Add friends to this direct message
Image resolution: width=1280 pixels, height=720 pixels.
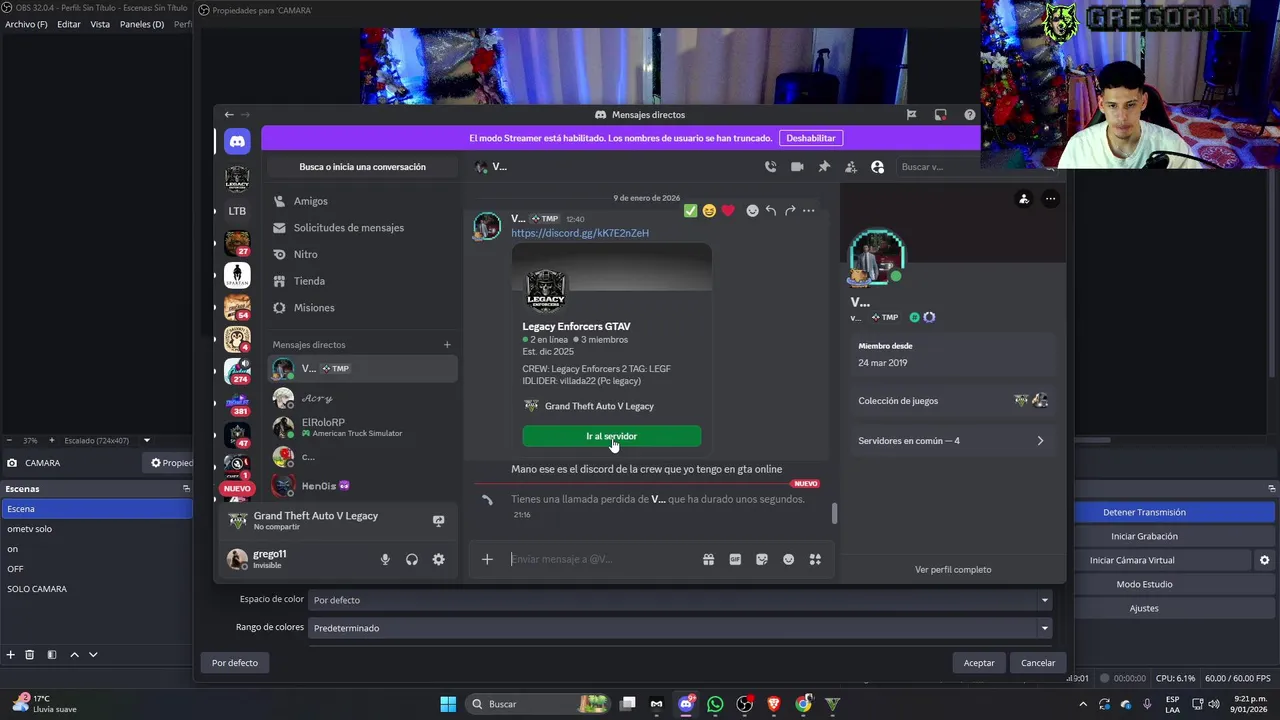pyautogui.click(x=851, y=167)
